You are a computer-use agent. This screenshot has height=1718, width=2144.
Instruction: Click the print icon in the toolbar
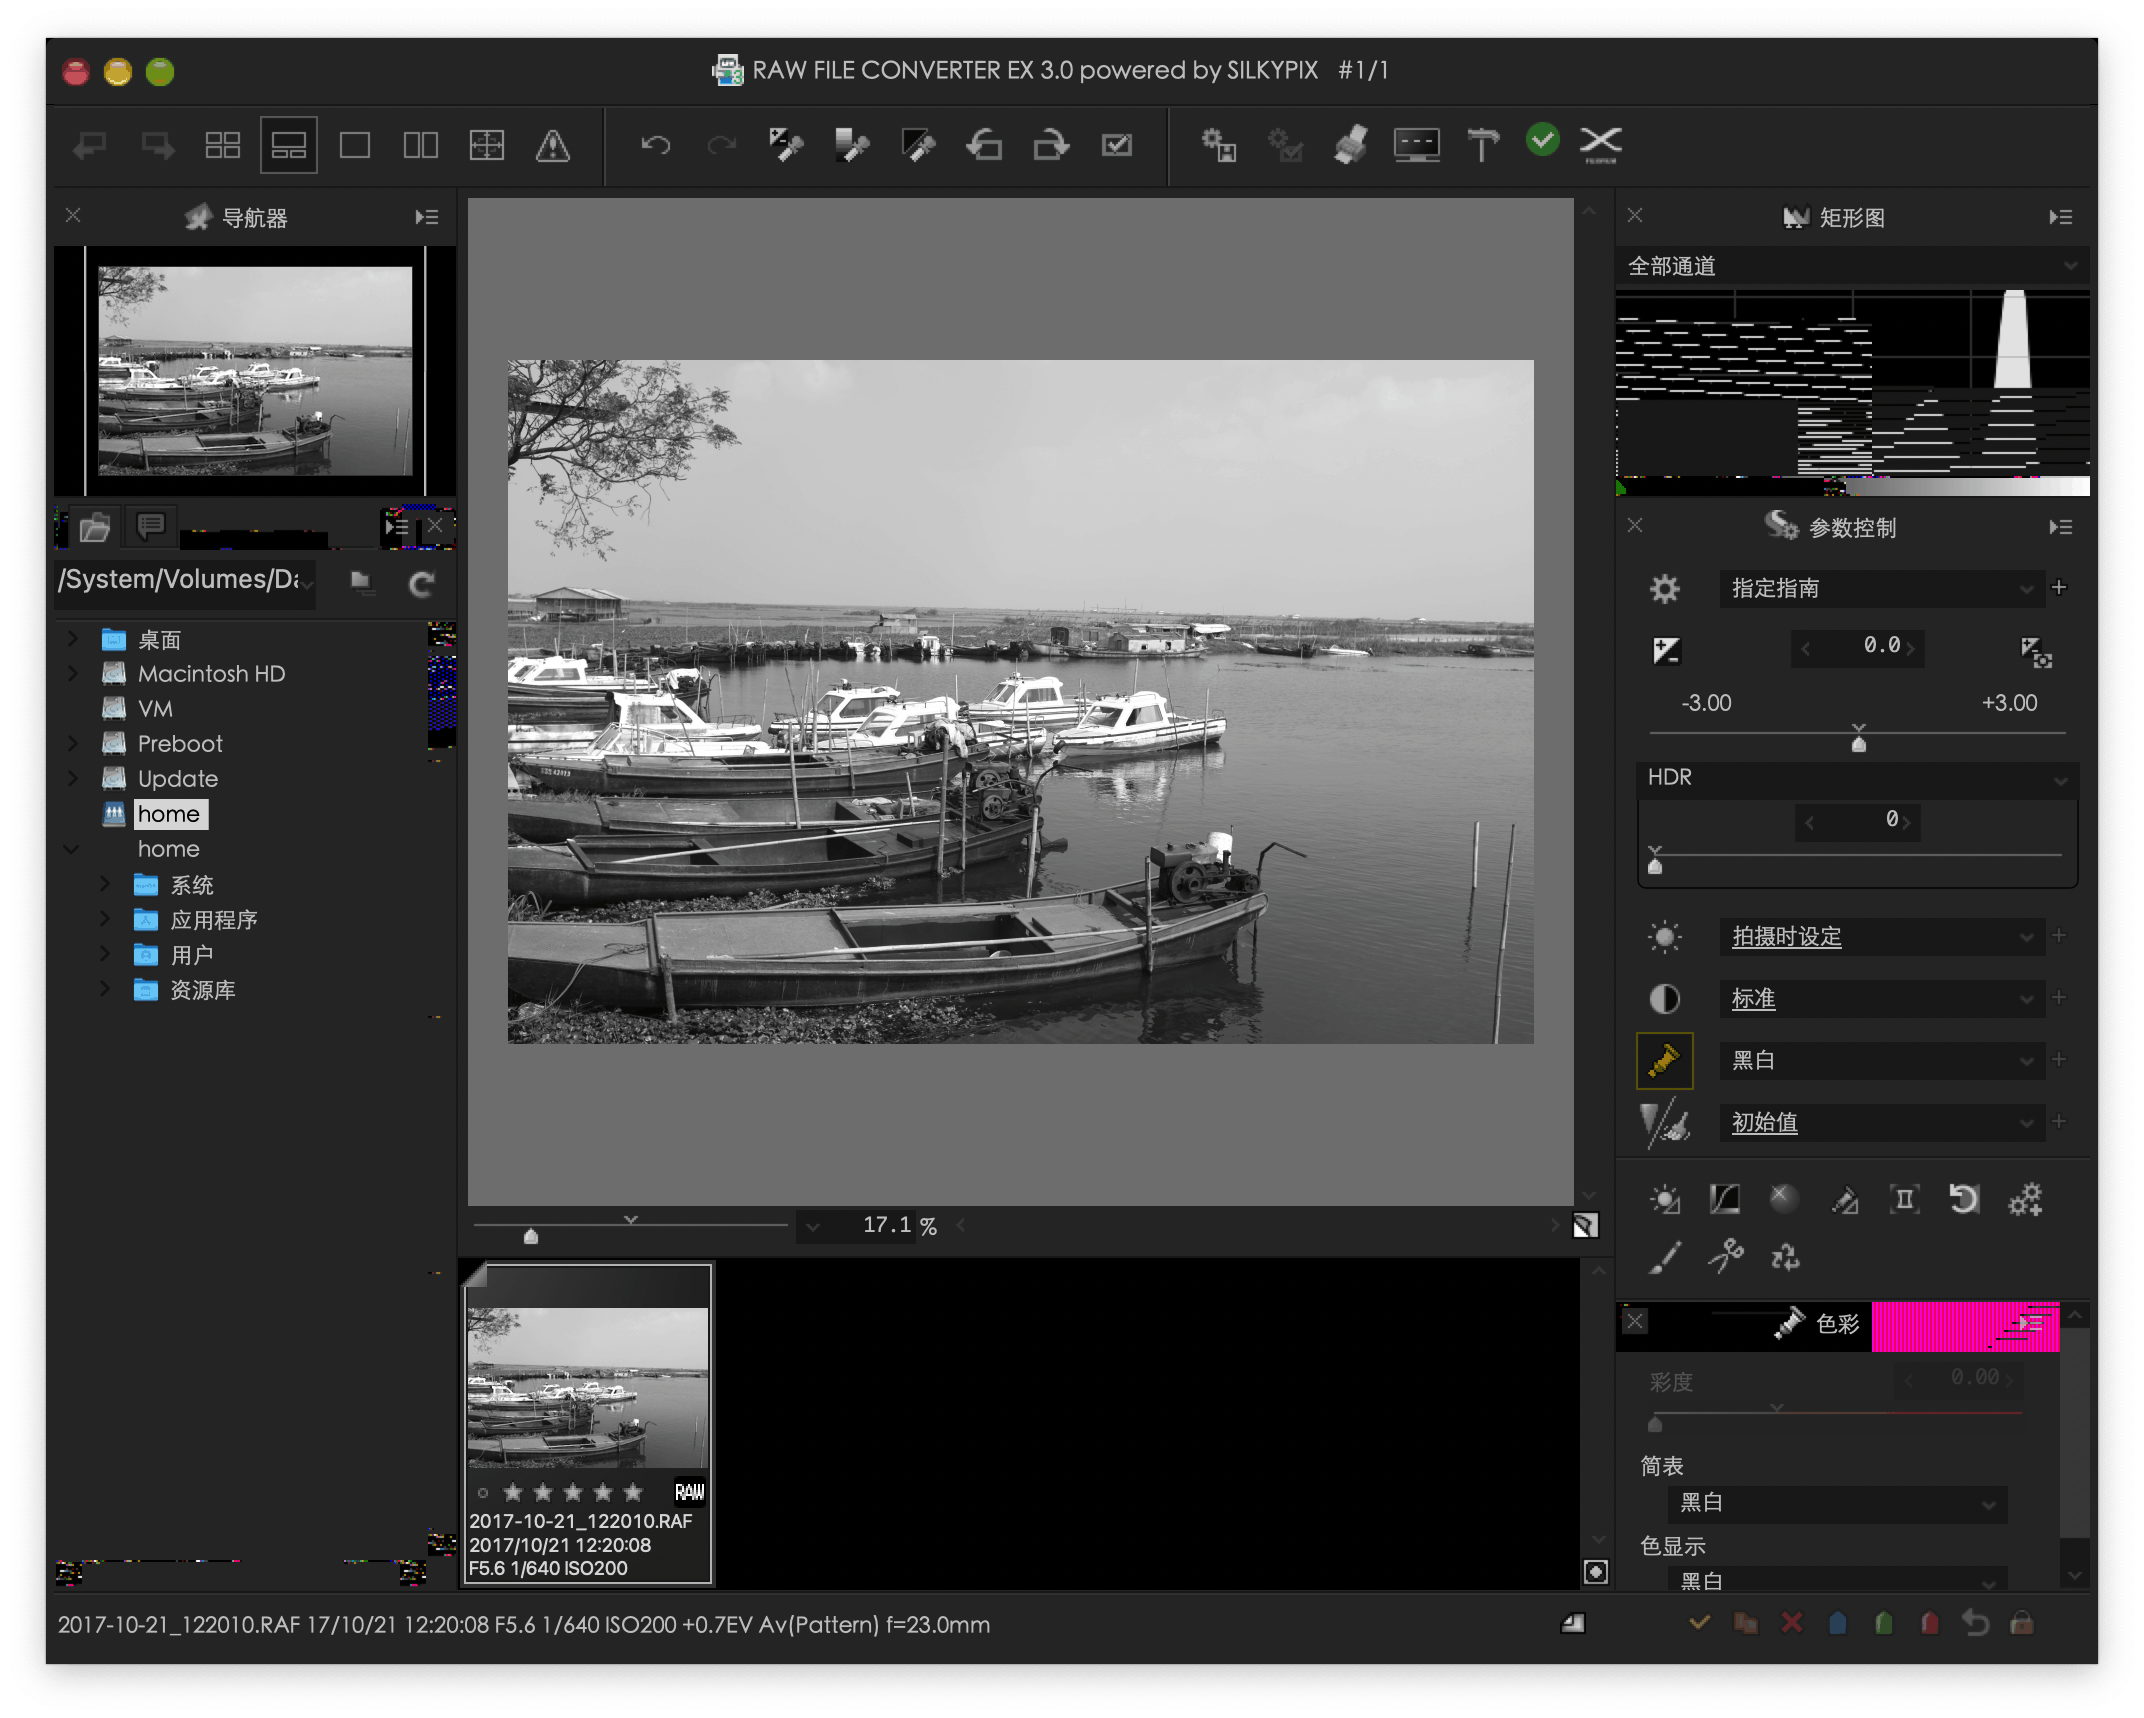(x=1351, y=145)
